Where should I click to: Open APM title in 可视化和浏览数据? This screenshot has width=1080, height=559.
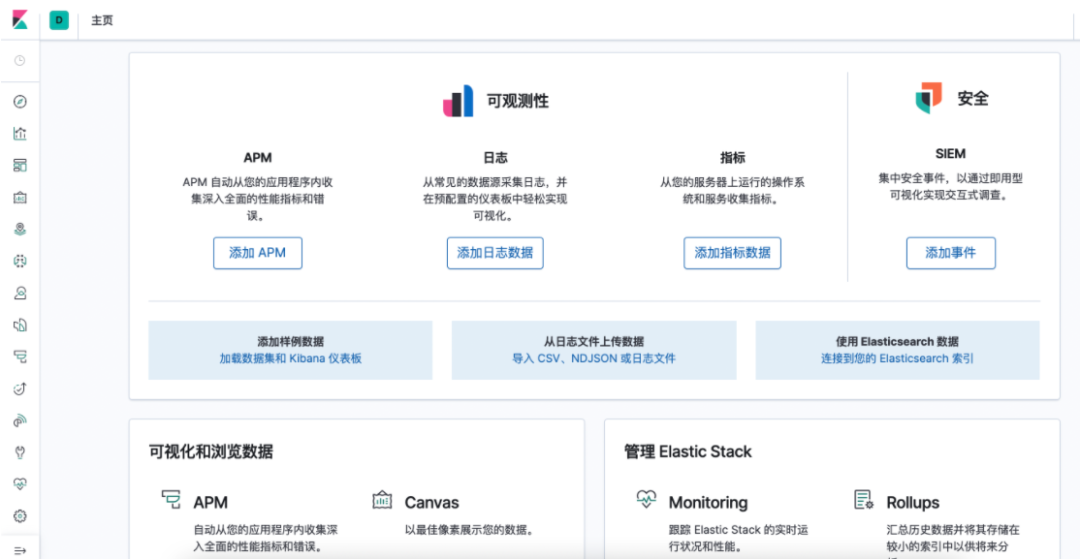(211, 502)
